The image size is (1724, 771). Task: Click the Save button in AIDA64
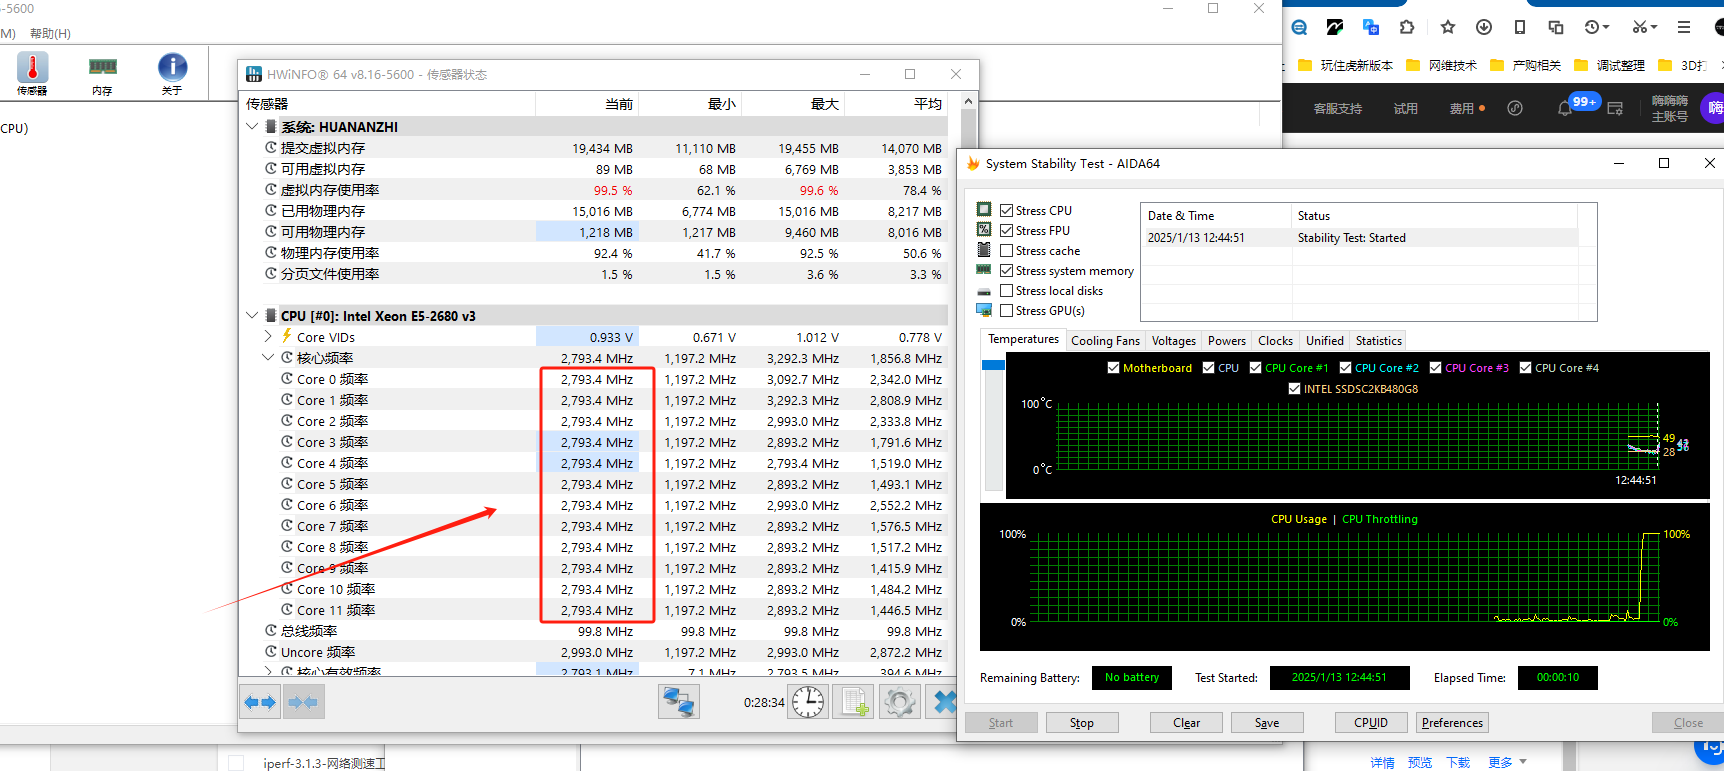[x=1267, y=723]
